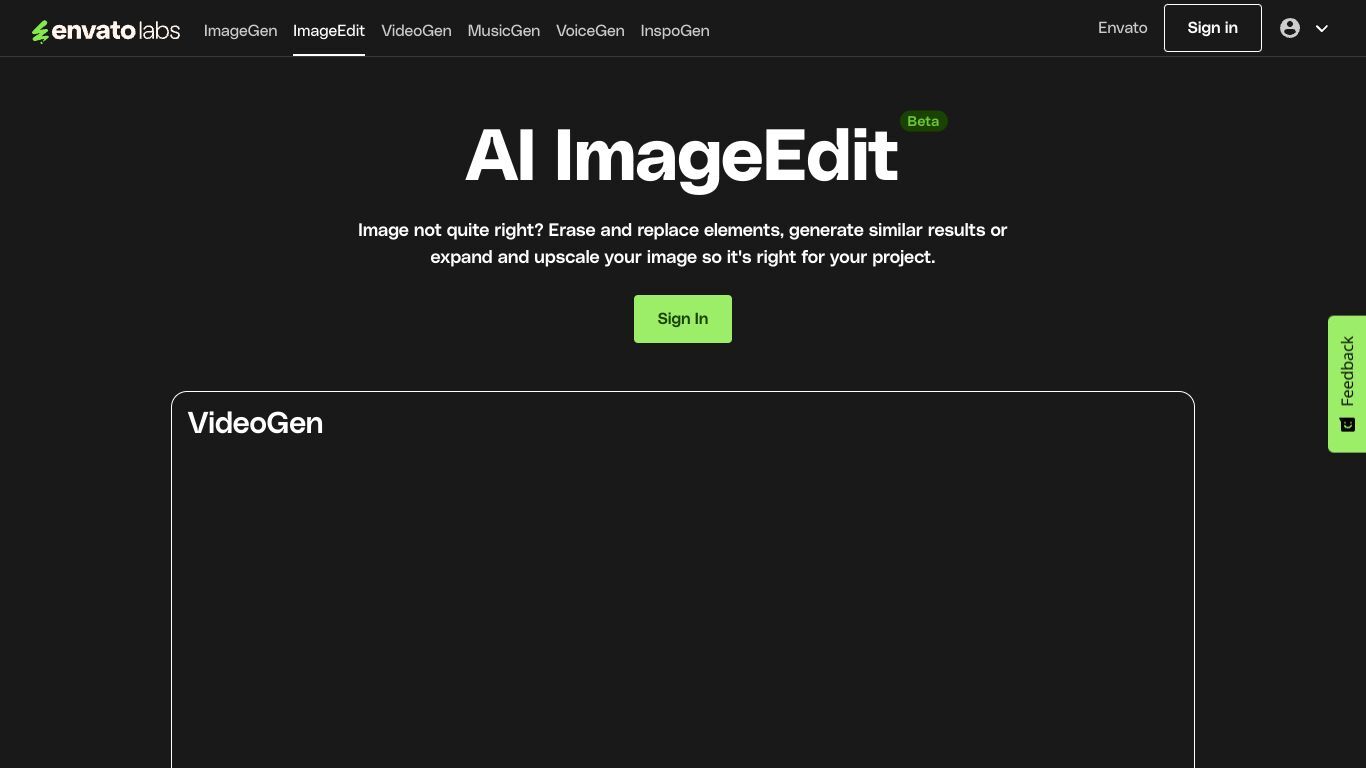Click the AI ImageEdit heading
The image size is (1366, 768).
[x=682, y=156]
